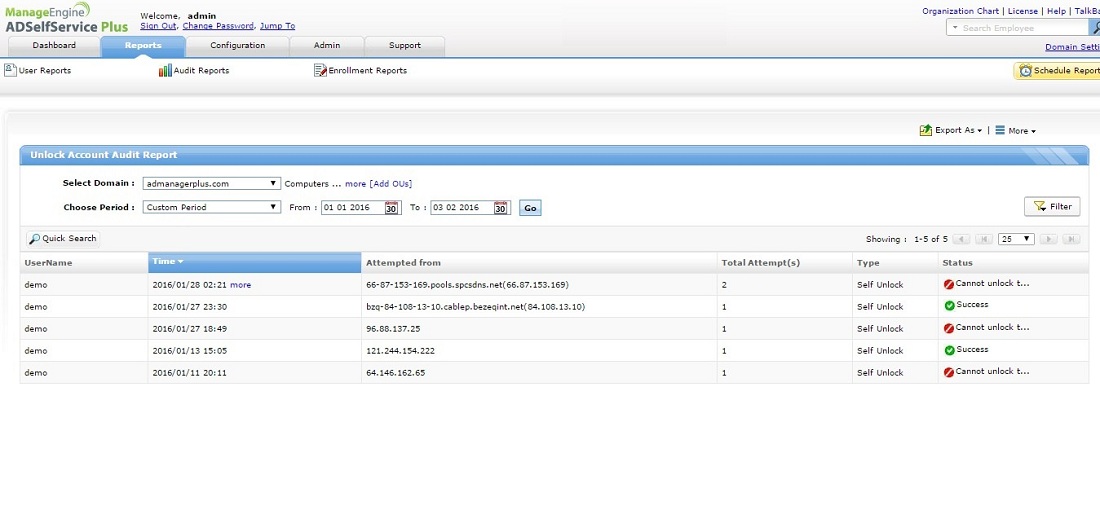This screenshot has height=510, width=1100.
Task: Open the Select Domain dropdown
Action: coord(211,184)
